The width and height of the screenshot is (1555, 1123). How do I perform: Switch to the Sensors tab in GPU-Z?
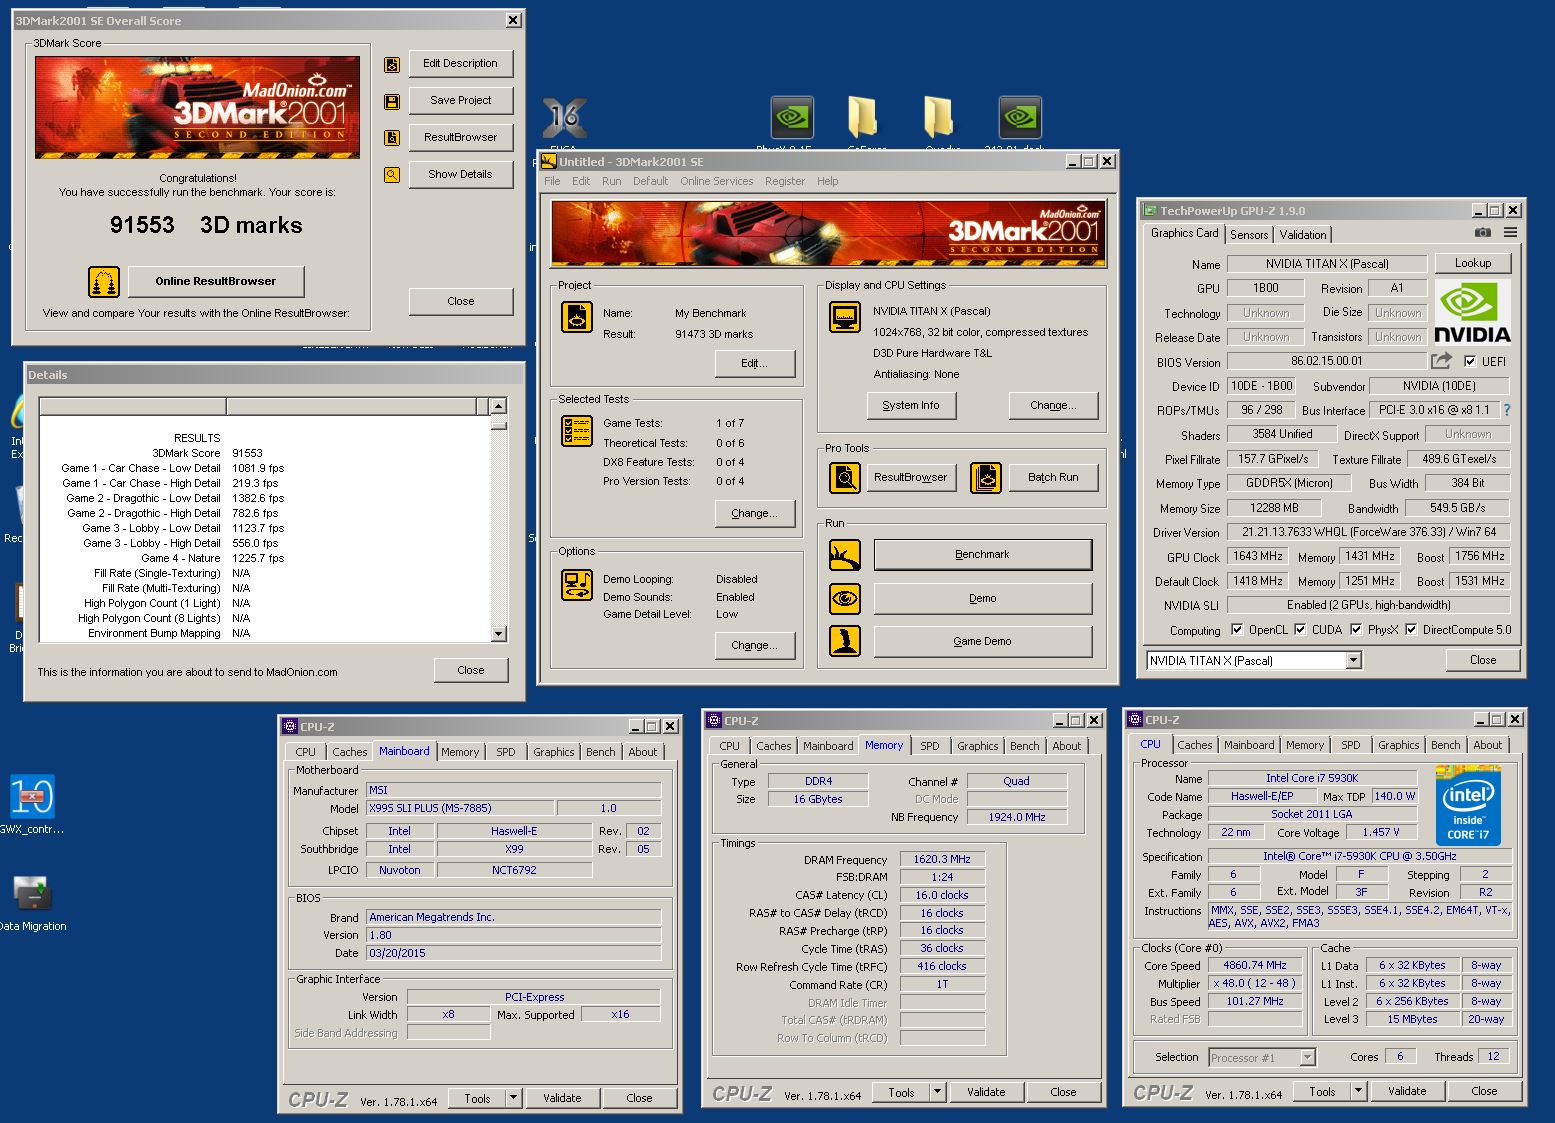tap(1249, 234)
